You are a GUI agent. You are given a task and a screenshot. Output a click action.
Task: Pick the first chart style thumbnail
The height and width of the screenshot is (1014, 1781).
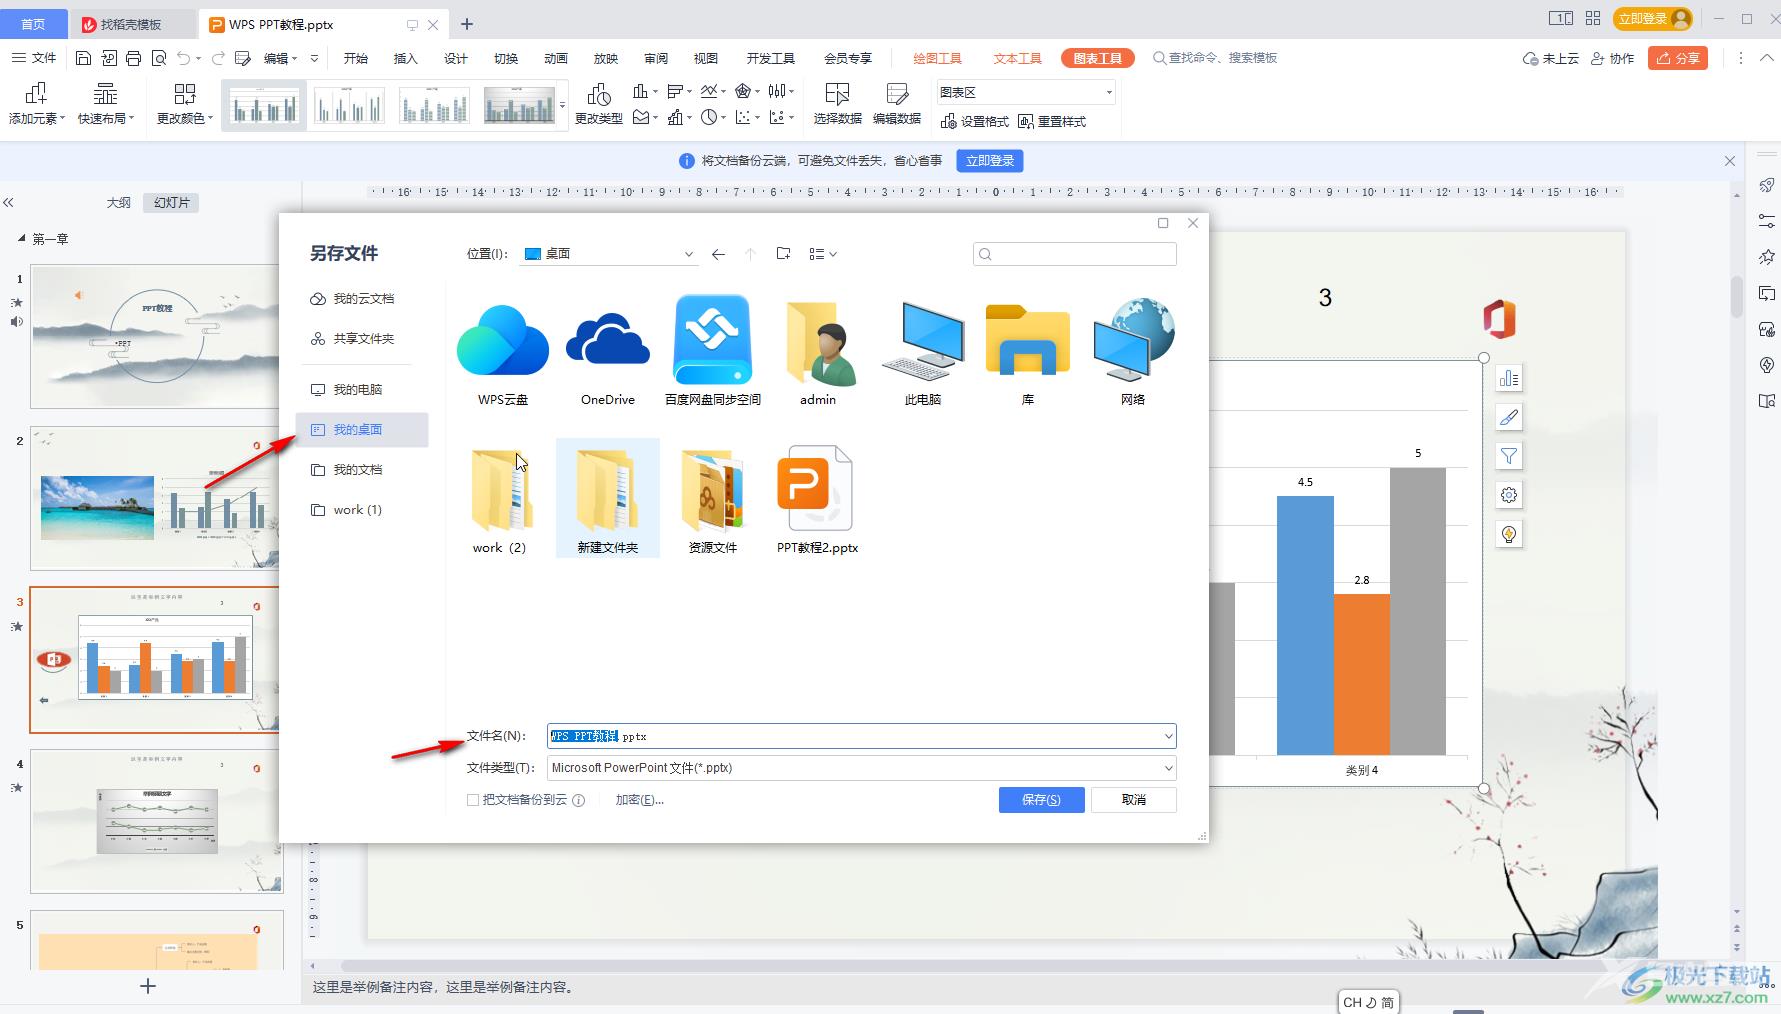point(264,104)
